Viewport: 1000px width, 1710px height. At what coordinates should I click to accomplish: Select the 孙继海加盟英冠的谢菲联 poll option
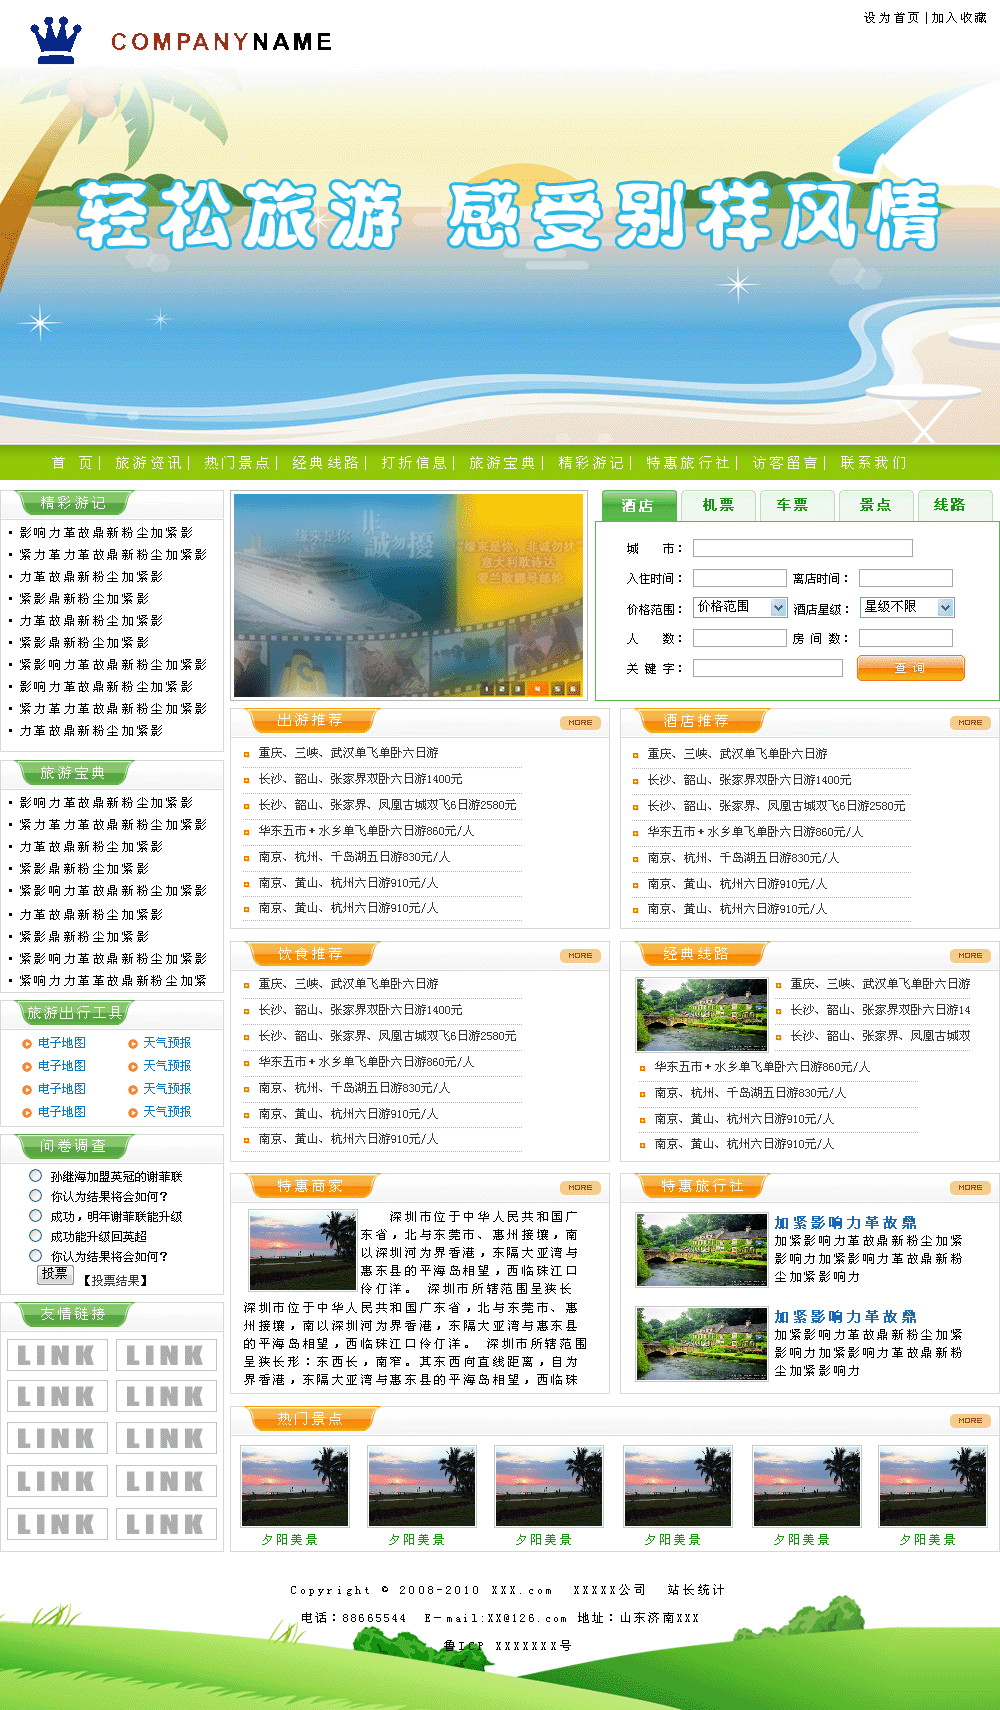point(36,1176)
